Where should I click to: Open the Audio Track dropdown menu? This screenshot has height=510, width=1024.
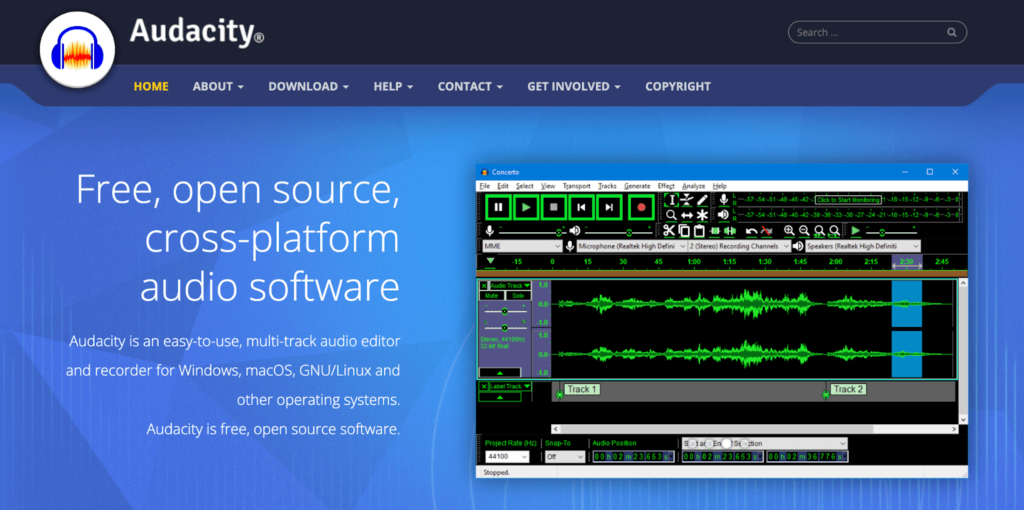511,285
